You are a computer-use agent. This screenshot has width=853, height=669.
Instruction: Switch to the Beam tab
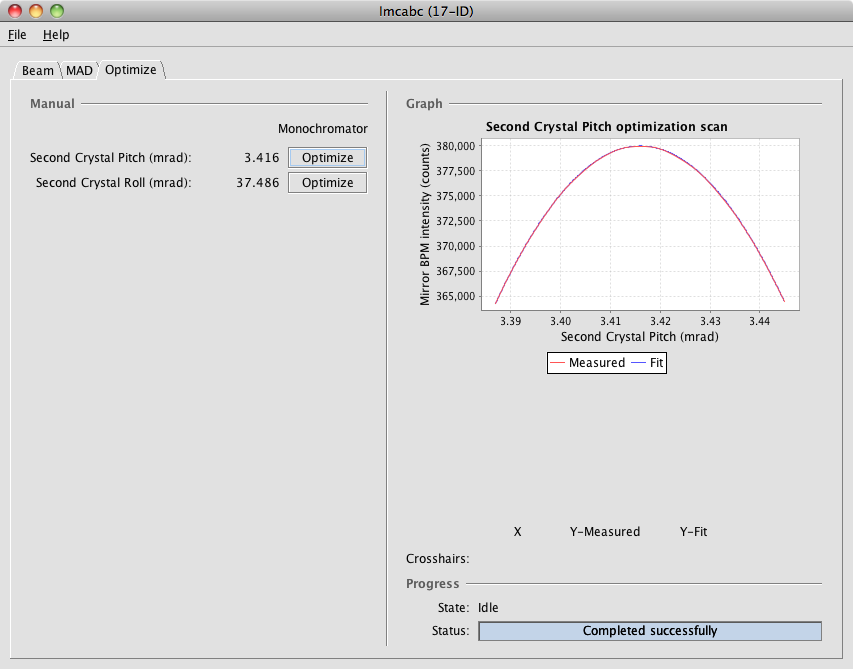click(x=38, y=71)
